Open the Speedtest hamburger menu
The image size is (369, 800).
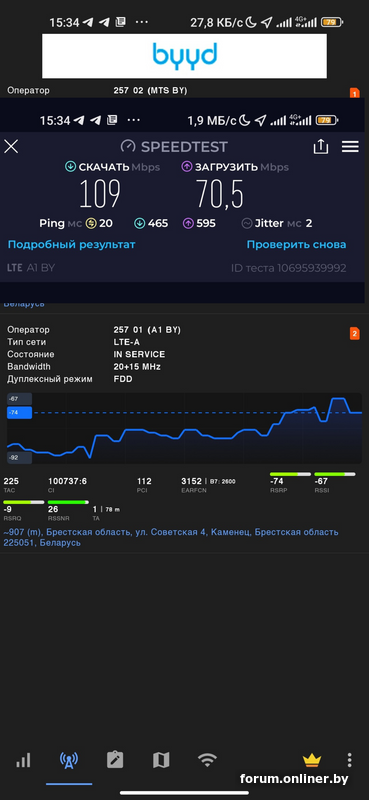(x=350, y=146)
